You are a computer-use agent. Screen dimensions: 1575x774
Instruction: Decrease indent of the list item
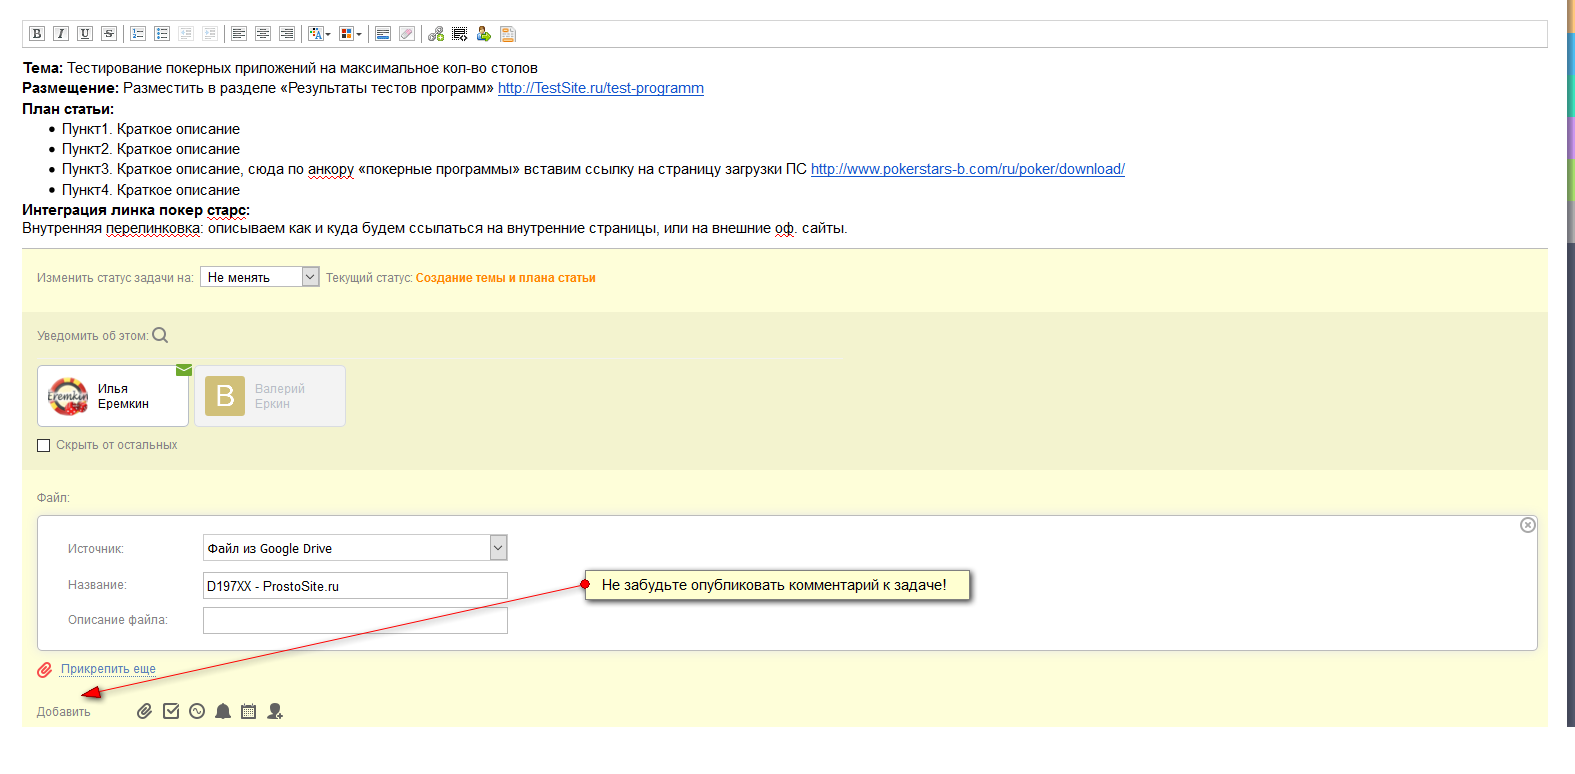(x=186, y=34)
